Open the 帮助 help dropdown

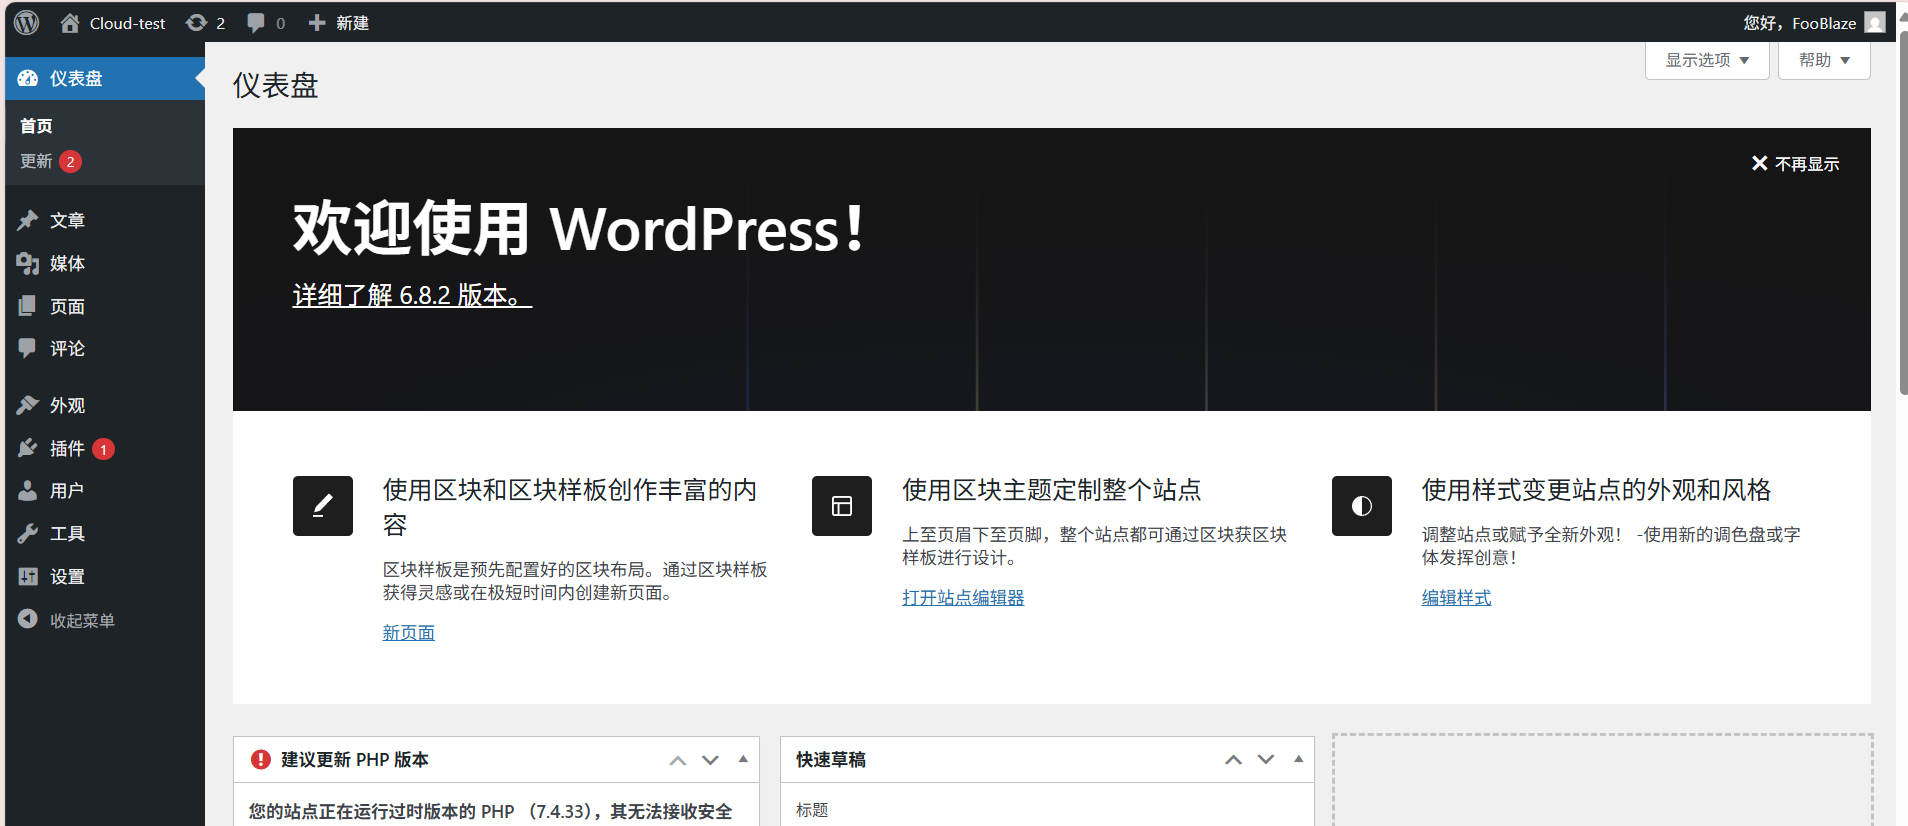[1824, 60]
